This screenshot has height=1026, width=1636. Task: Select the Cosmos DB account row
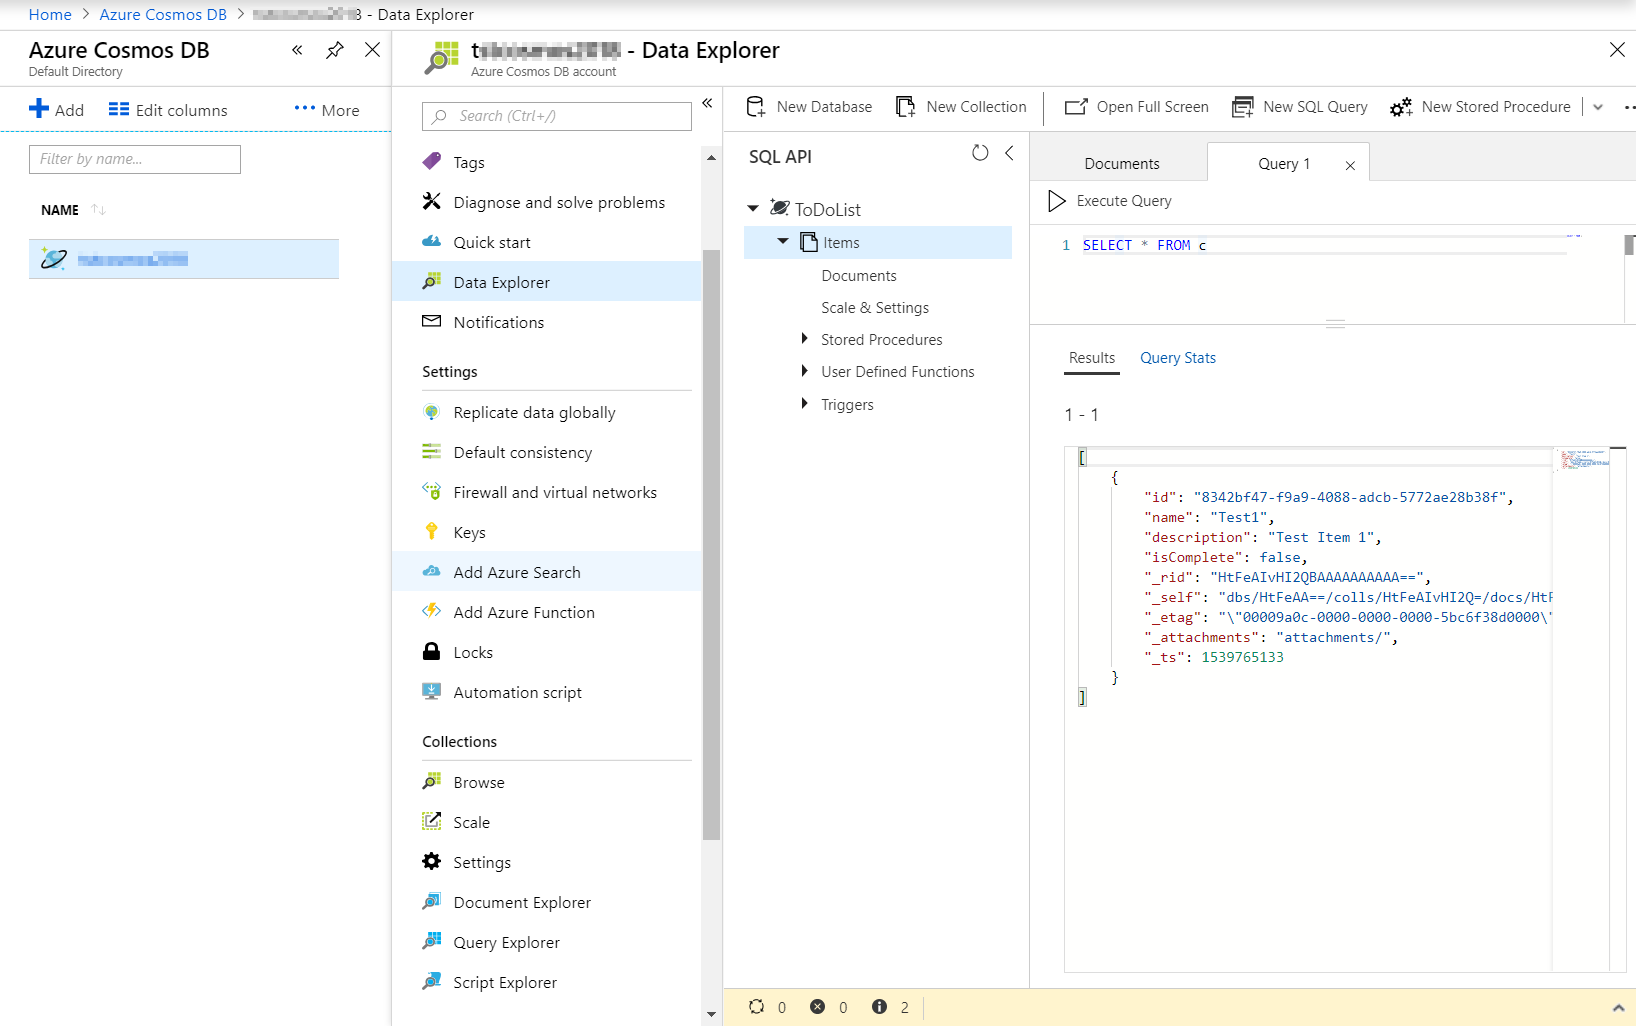184,259
